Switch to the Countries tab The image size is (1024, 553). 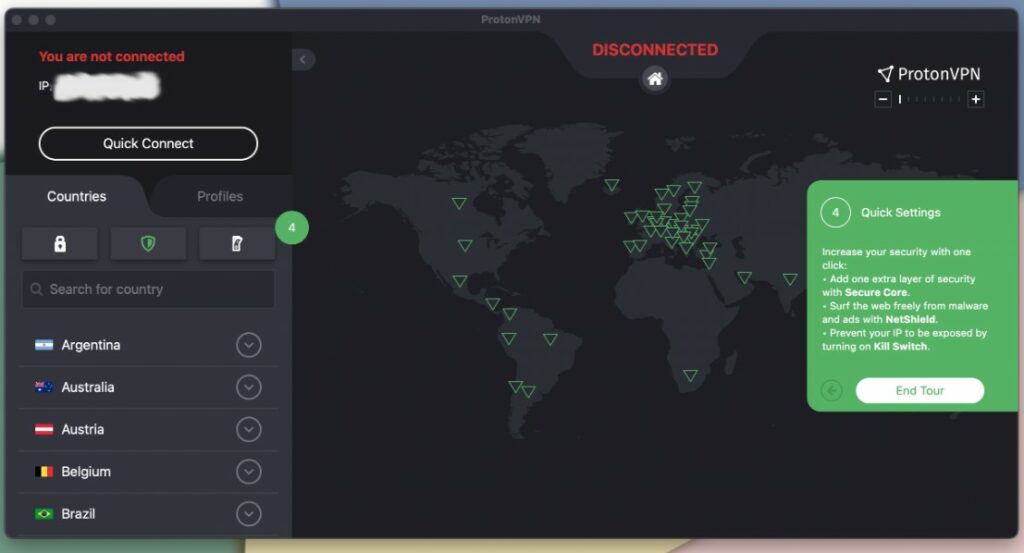[x=76, y=197]
